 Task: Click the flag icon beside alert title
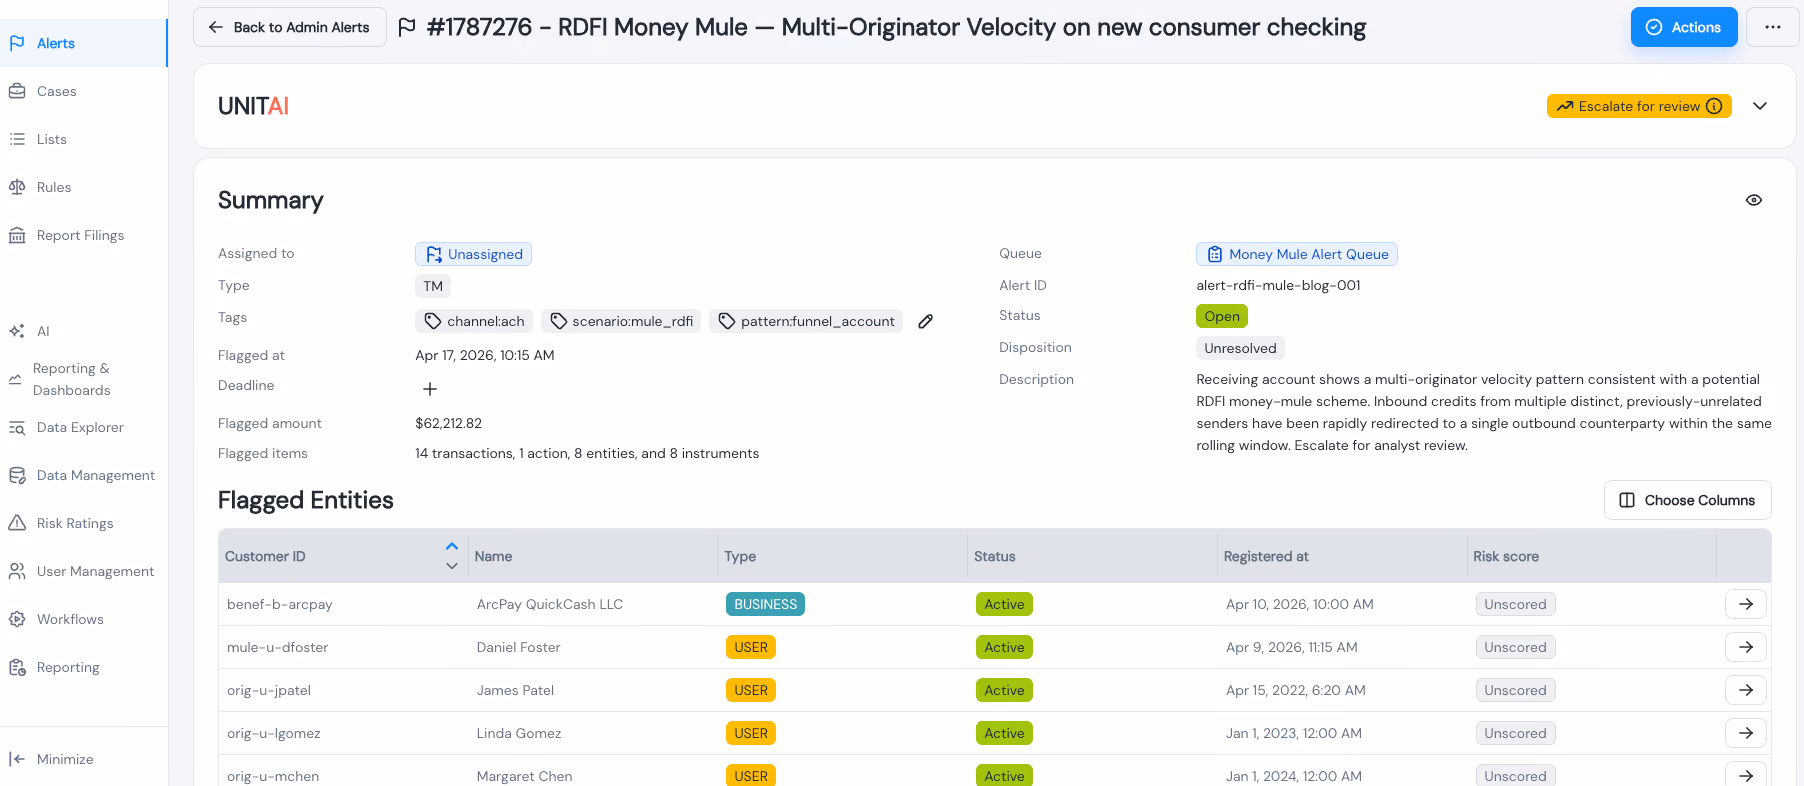click(407, 27)
